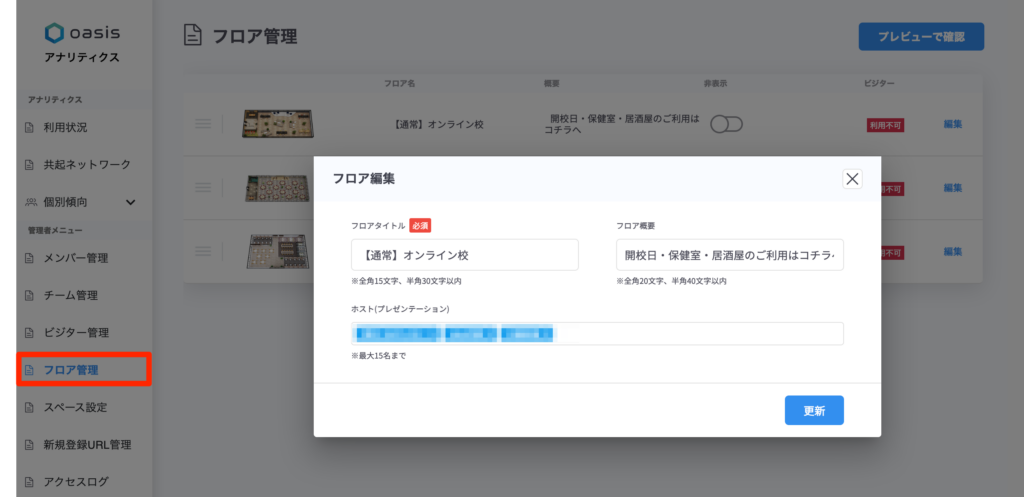
Task: Click the メンバー管理 sidebar icon
Action: pos(30,258)
